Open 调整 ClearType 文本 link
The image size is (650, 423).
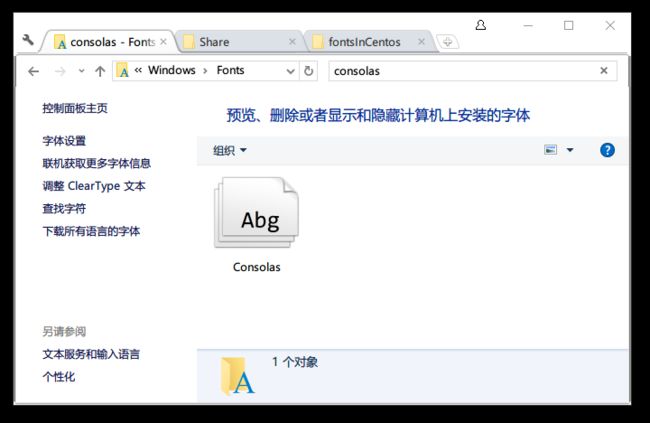(94, 186)
